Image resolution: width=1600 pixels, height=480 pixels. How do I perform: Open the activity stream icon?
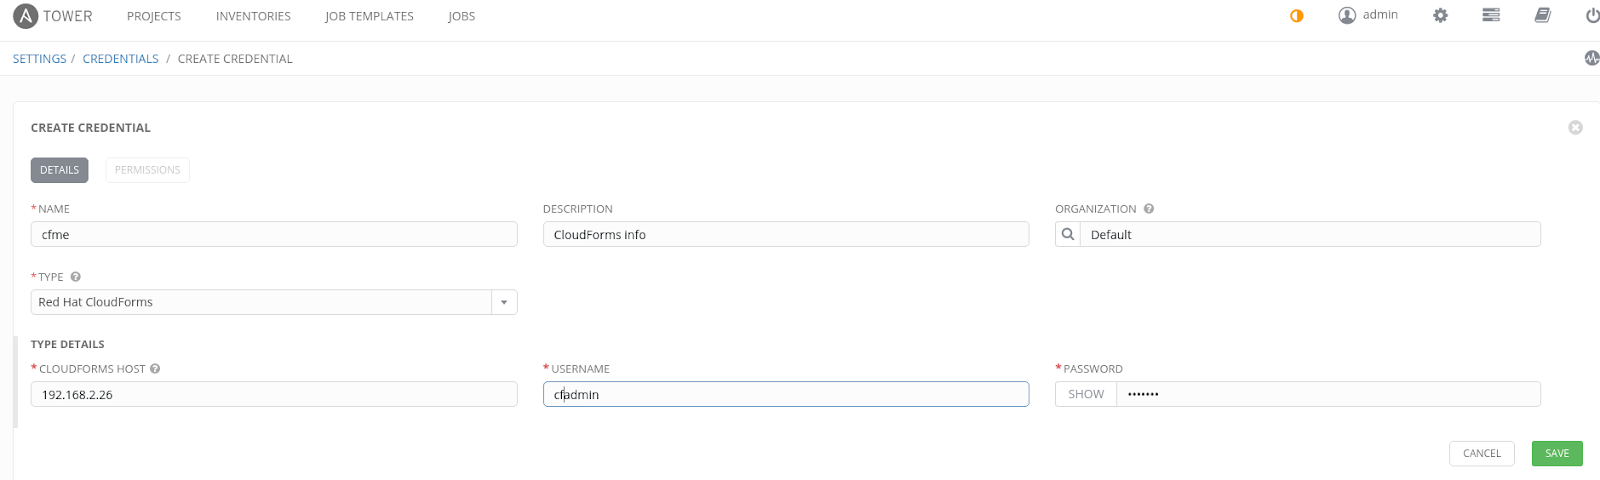[x=1591, y=58]
